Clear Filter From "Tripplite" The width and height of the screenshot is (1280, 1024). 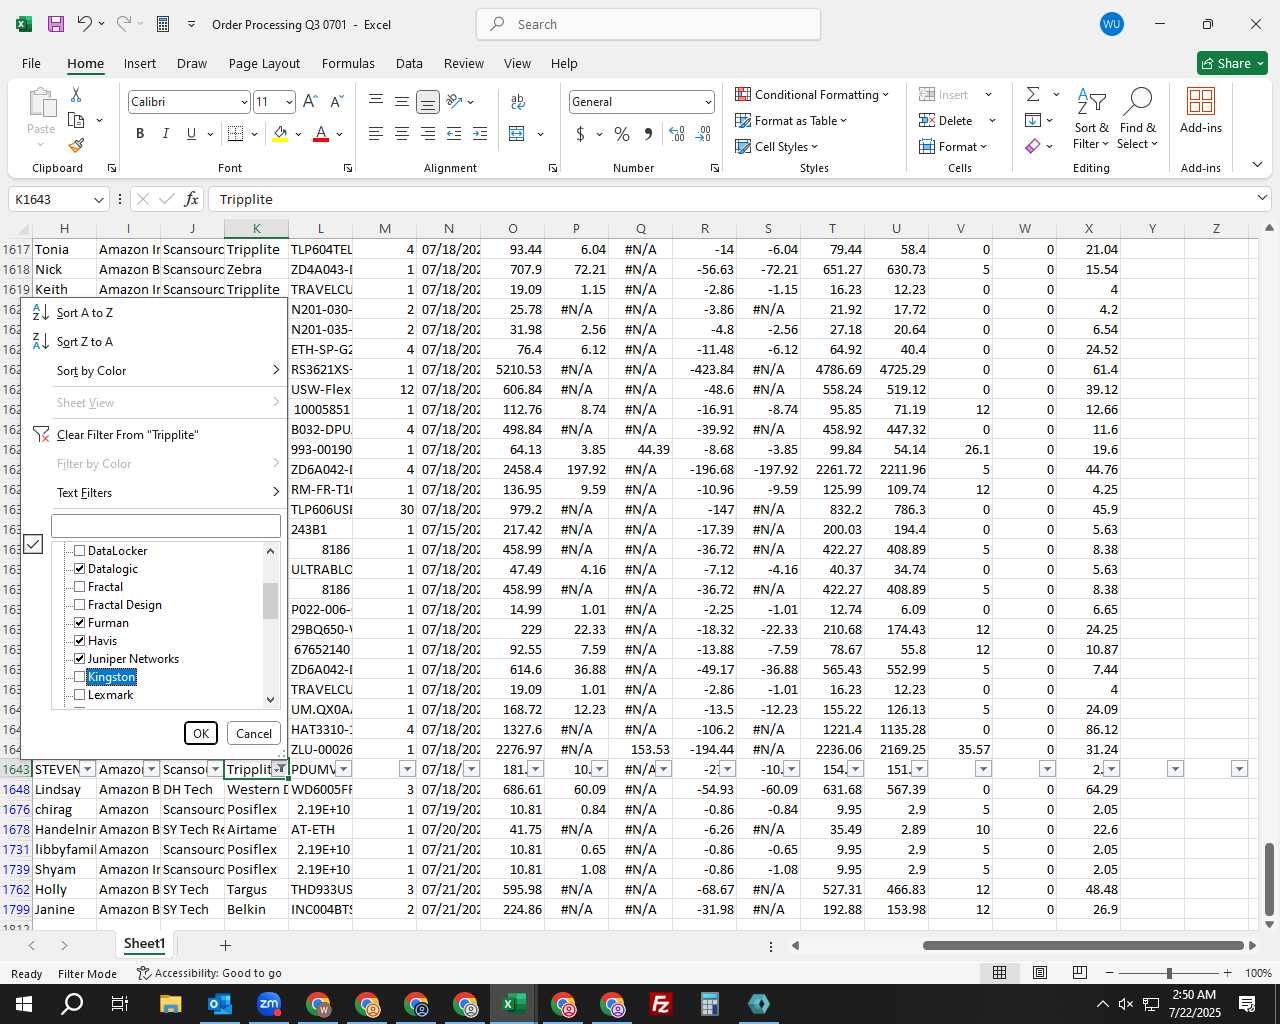[155, 435]
